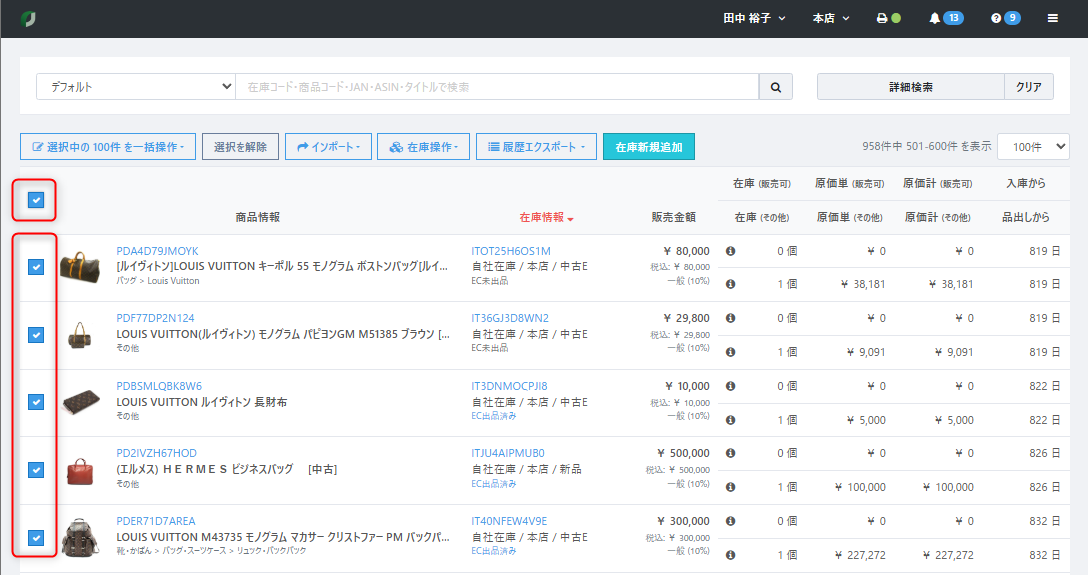Uncheck the PDA4D79JMOYK row checkbox
The image size is (1088, 575).
tap(36, 266)
